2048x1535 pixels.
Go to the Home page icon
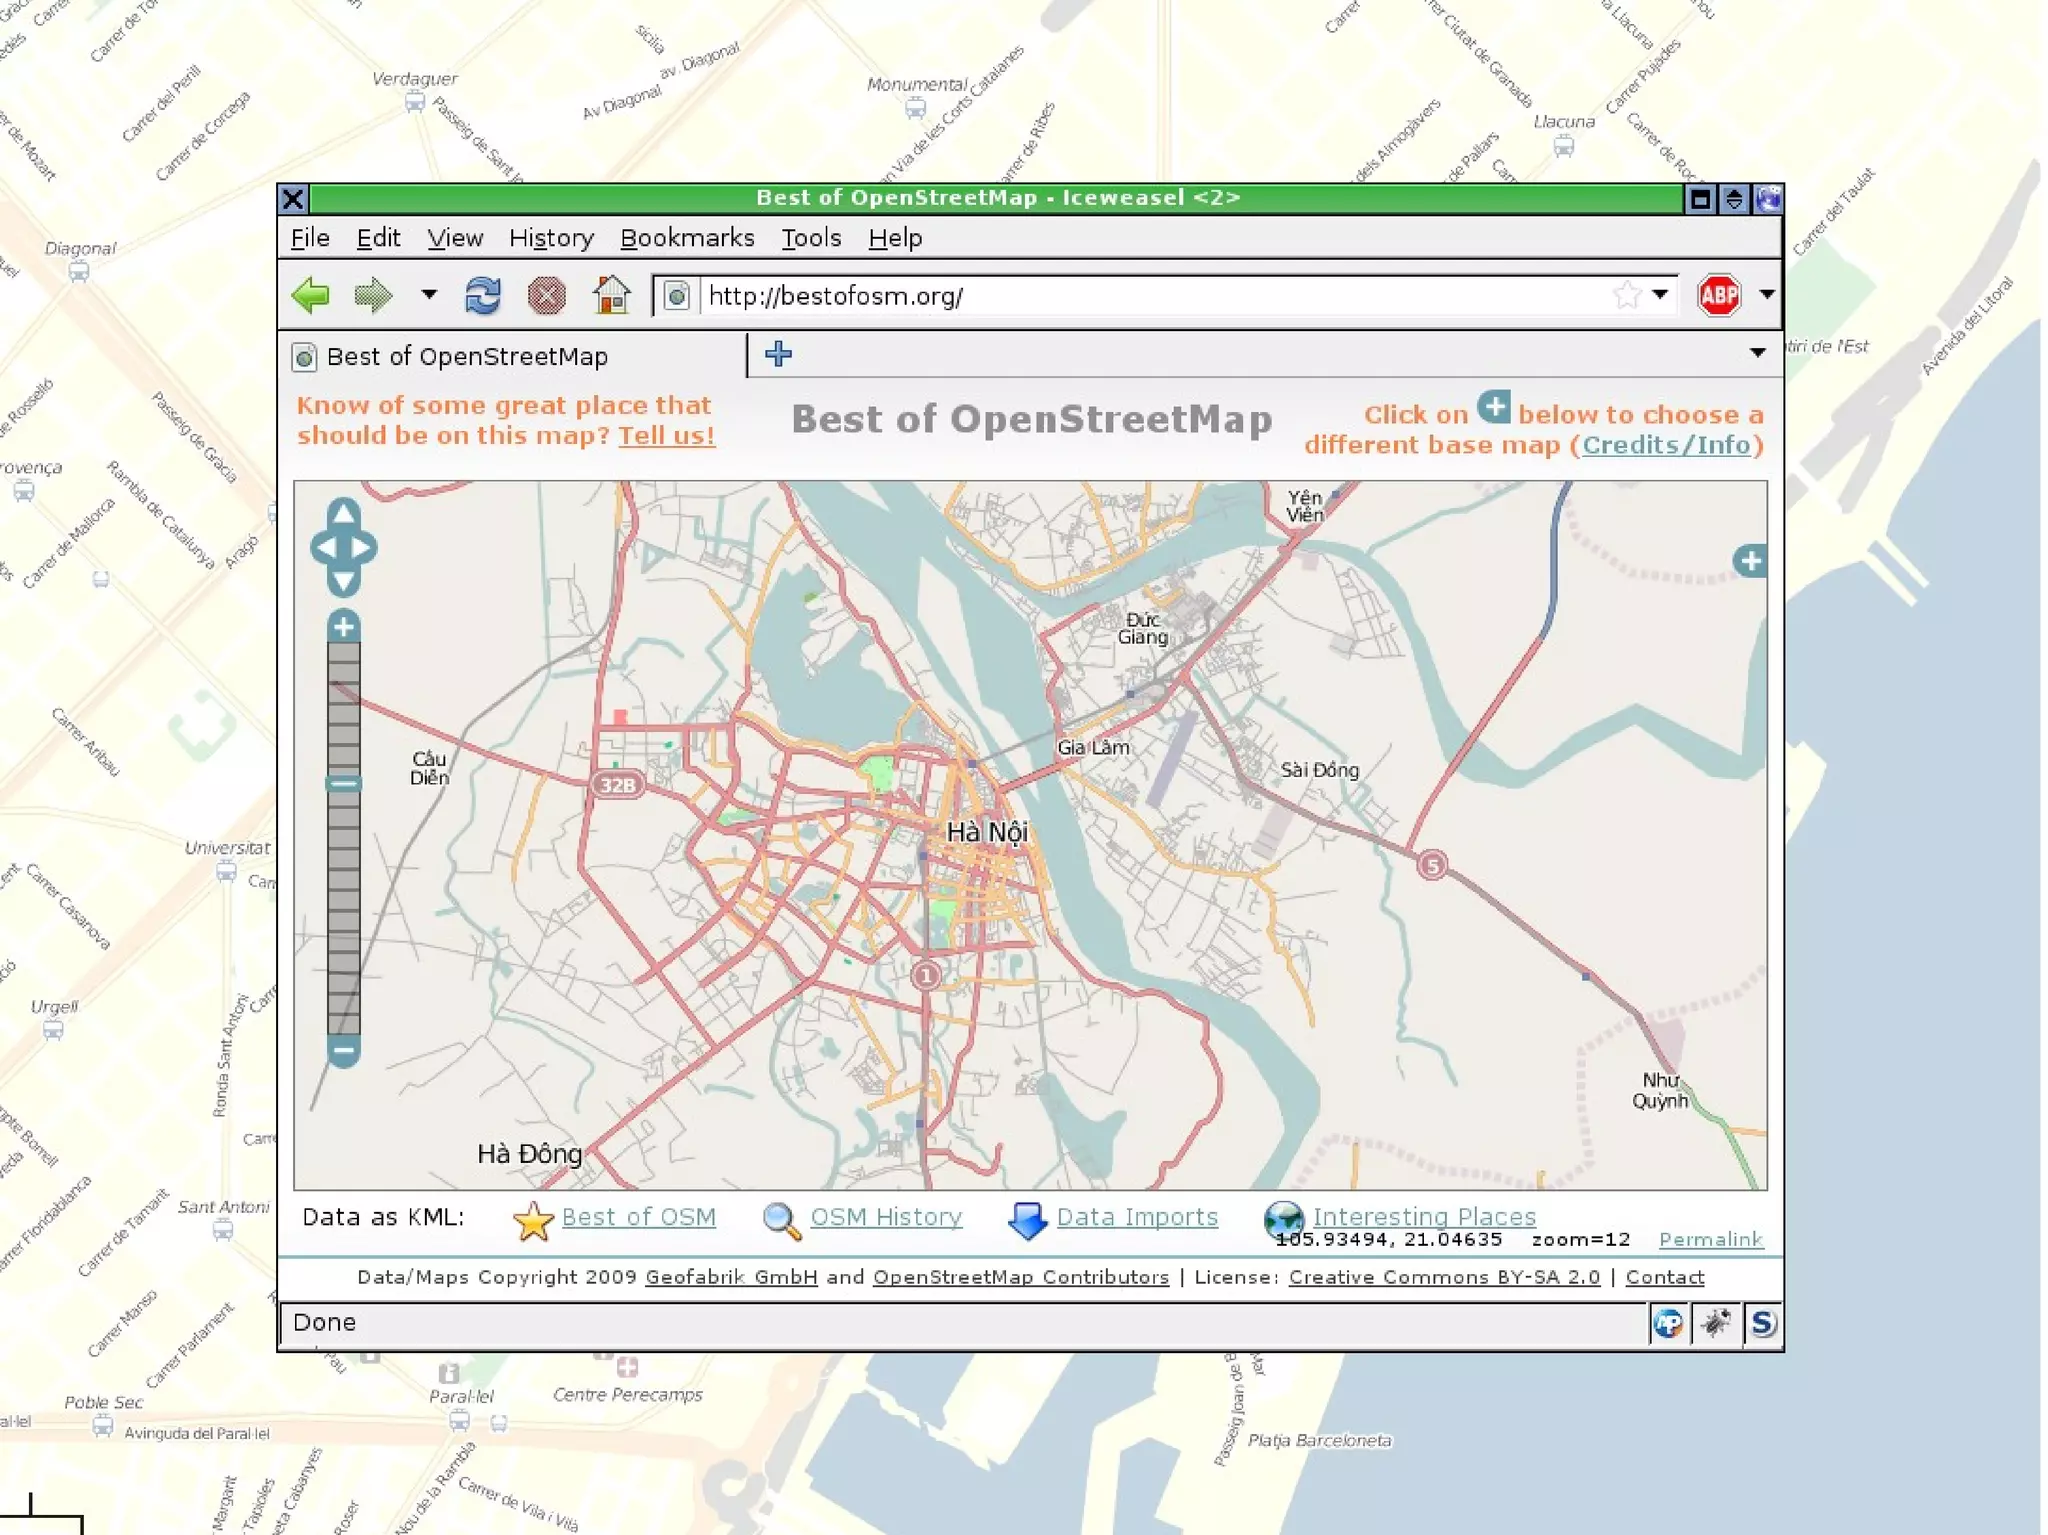(611, 296)
